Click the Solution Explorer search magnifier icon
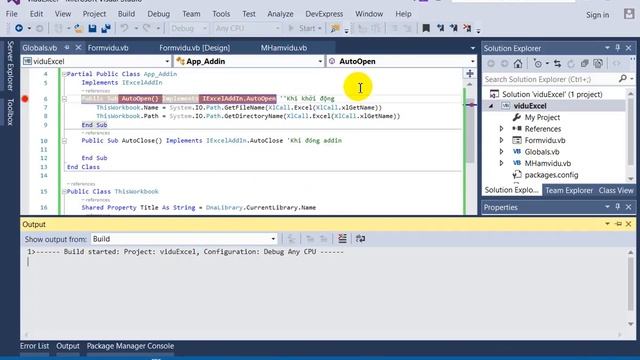This screenshot has width=640, height=360. [x=622, y=79]
